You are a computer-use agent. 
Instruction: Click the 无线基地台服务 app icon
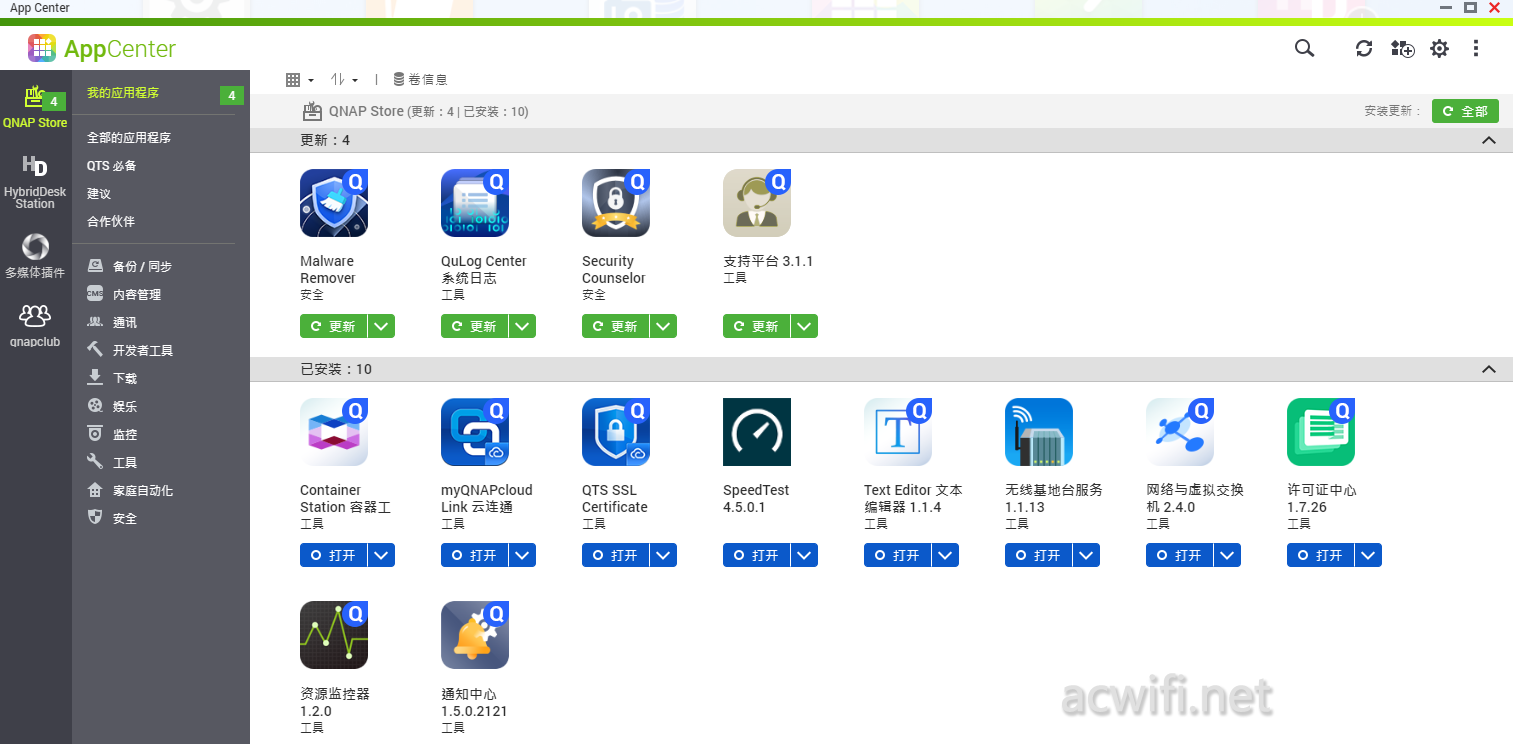[1039, 432]
